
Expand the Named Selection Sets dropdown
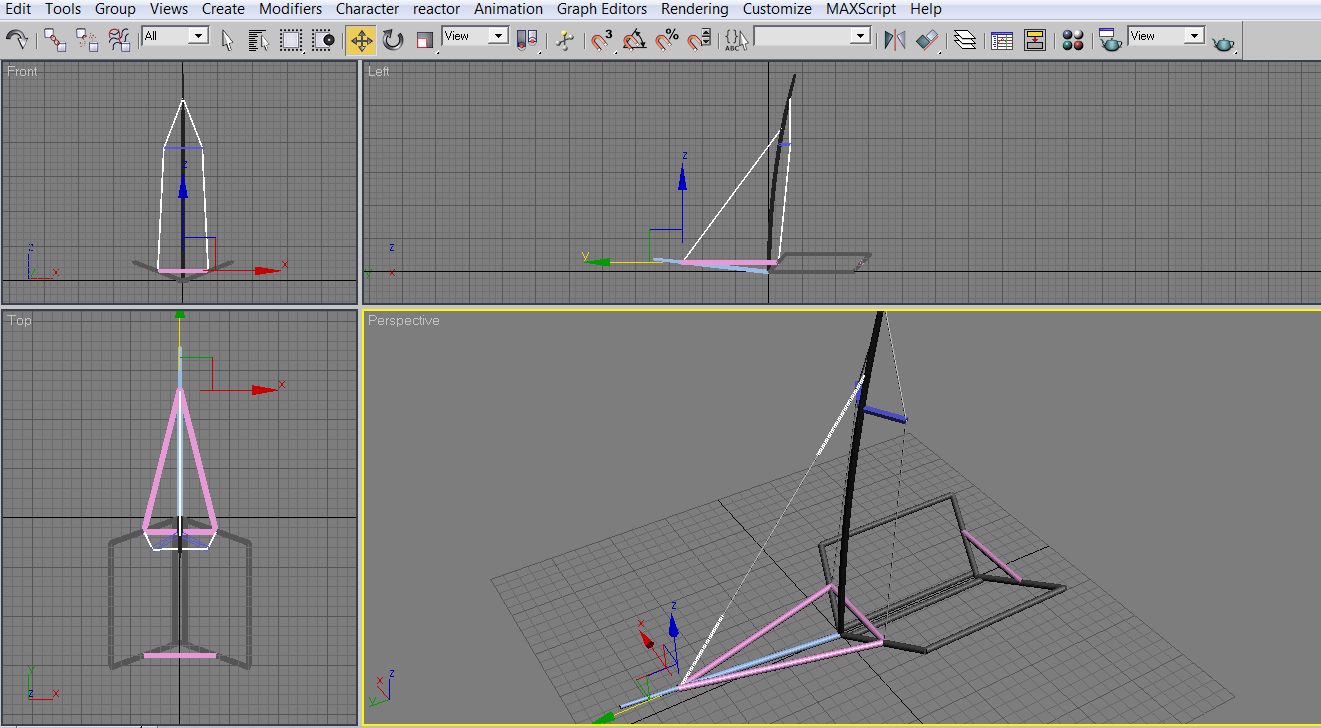coord(860,36)
